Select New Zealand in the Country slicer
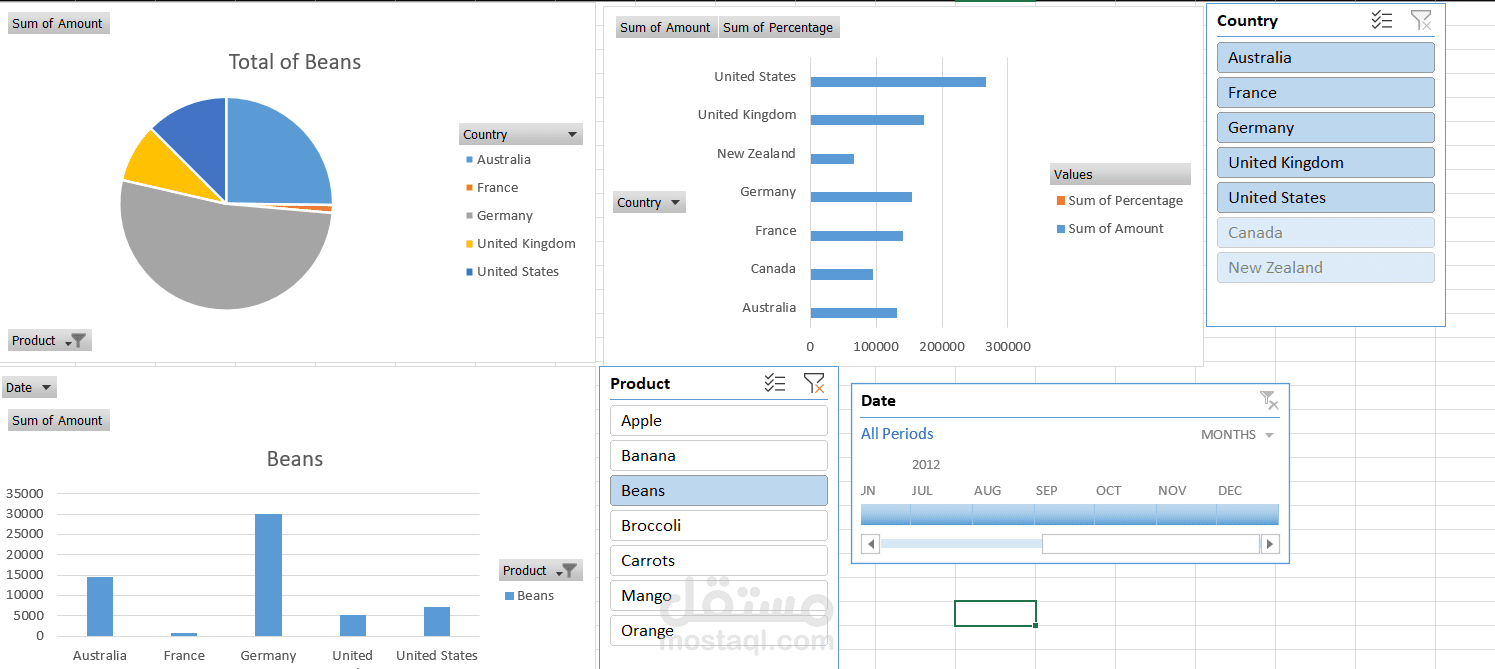 (1325, 267)
